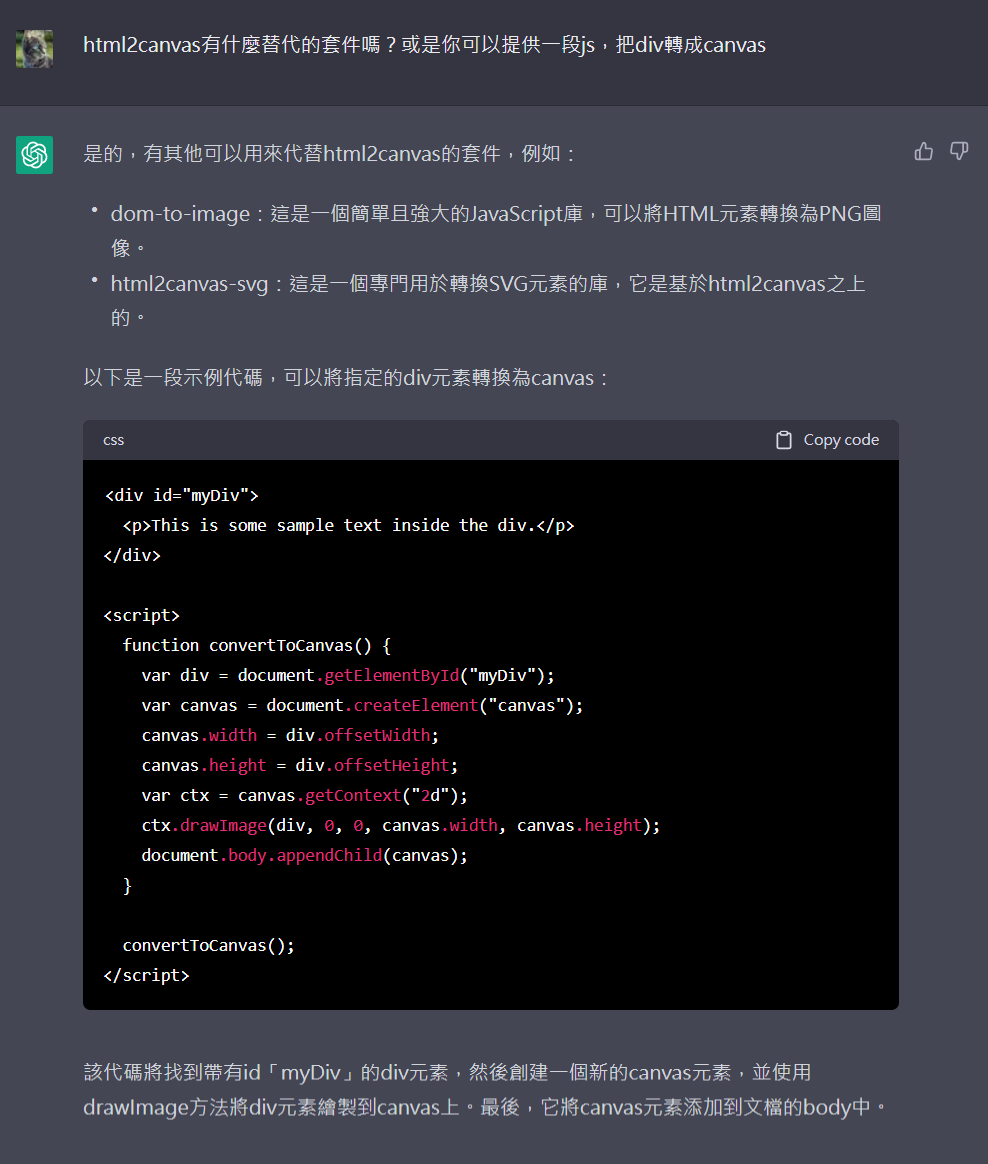Click the createElement("canvas") code line
This screenshot has width=988, height=1164.
[362, 705]
